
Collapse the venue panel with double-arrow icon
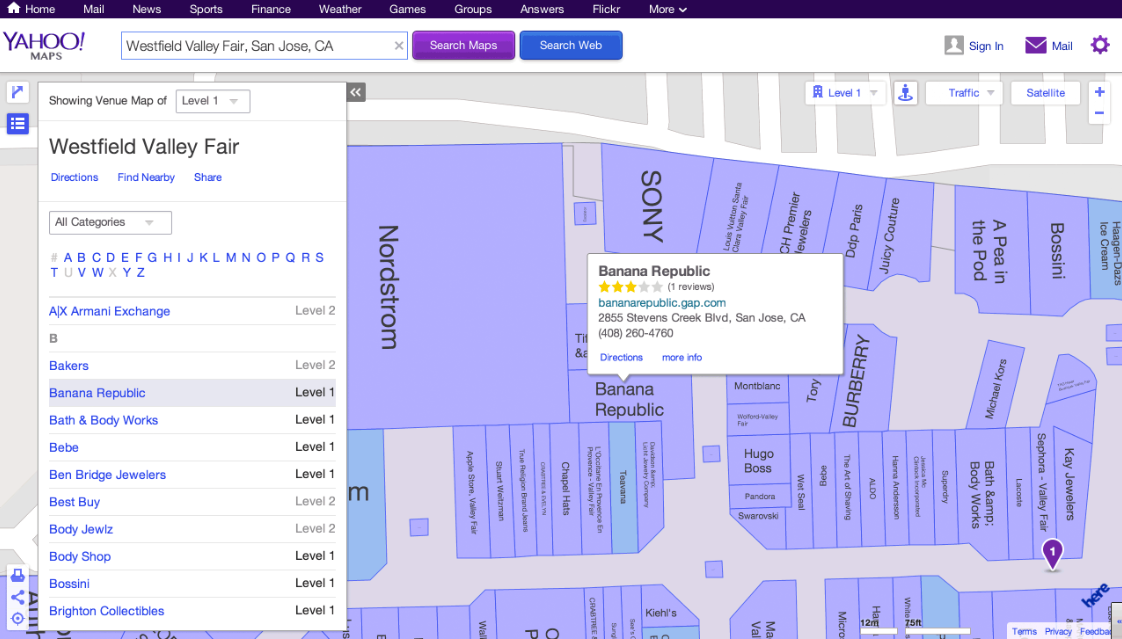tap(356, 92)
